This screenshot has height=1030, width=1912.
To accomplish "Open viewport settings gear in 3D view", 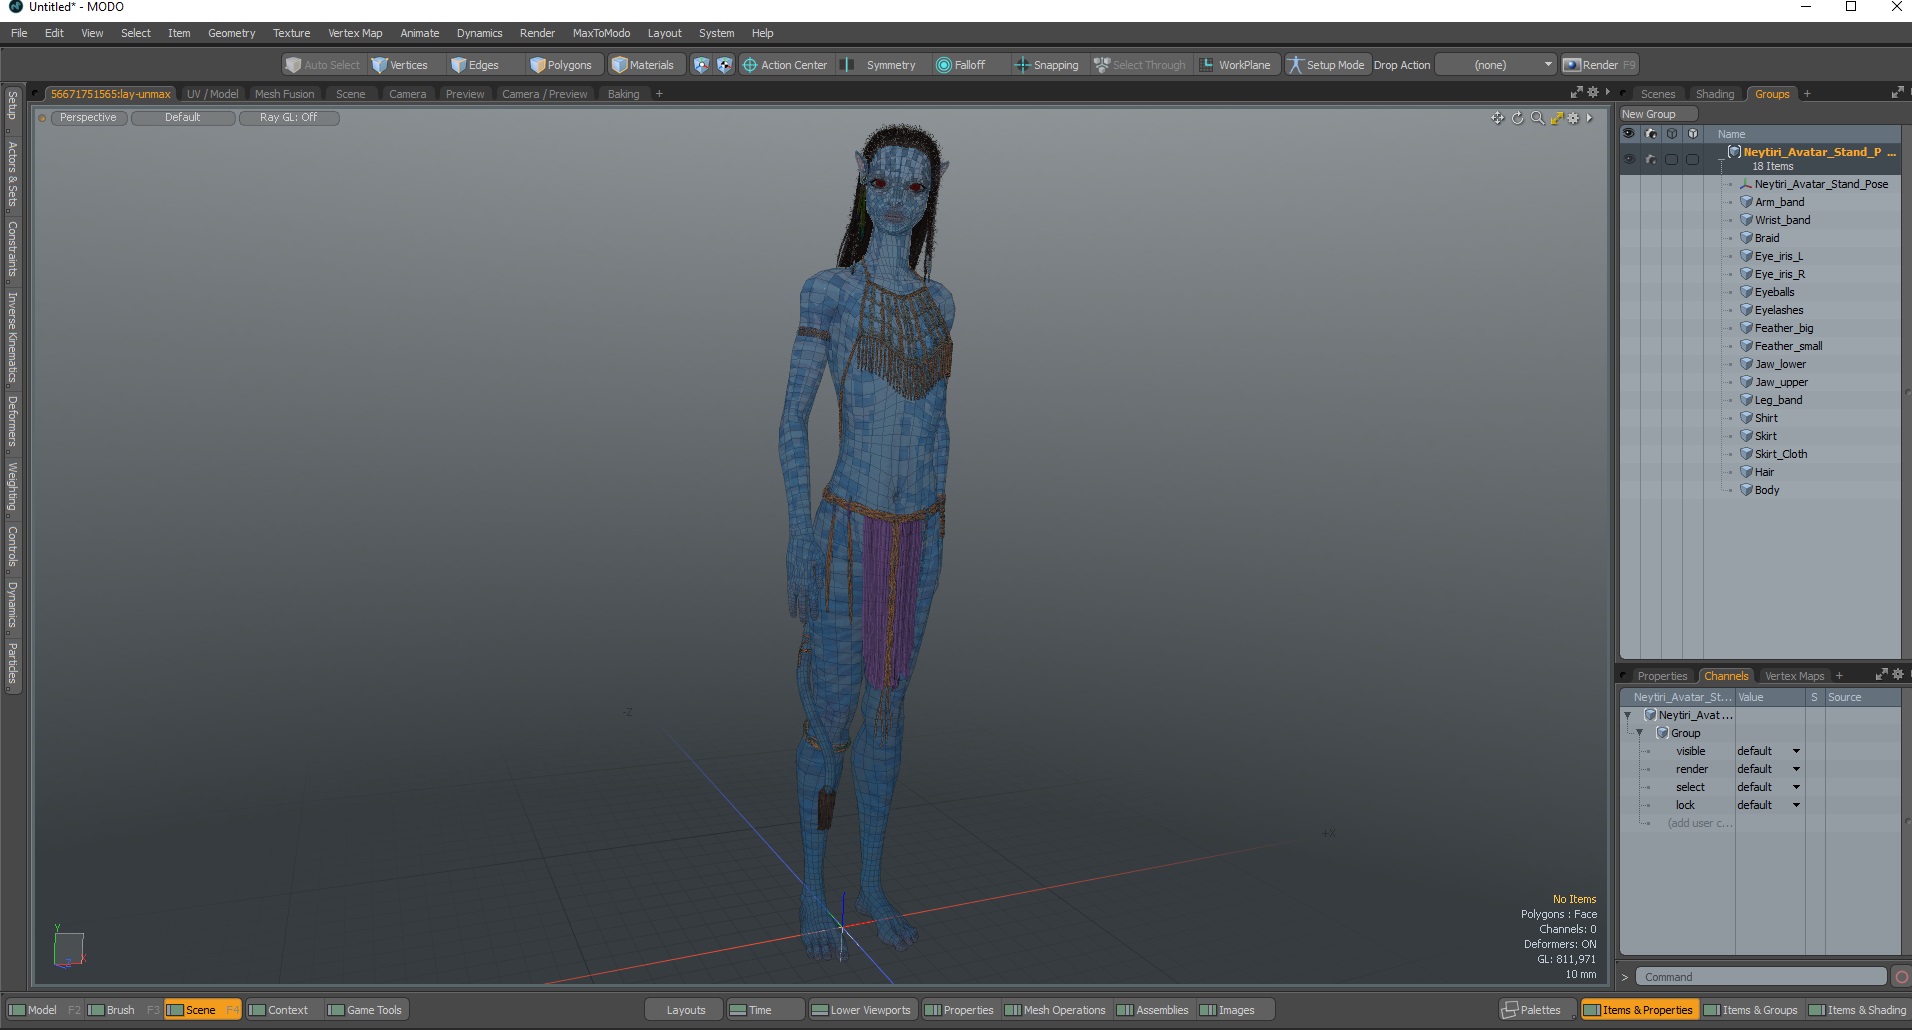I will pyautogui.click(x=1573, y=118).
